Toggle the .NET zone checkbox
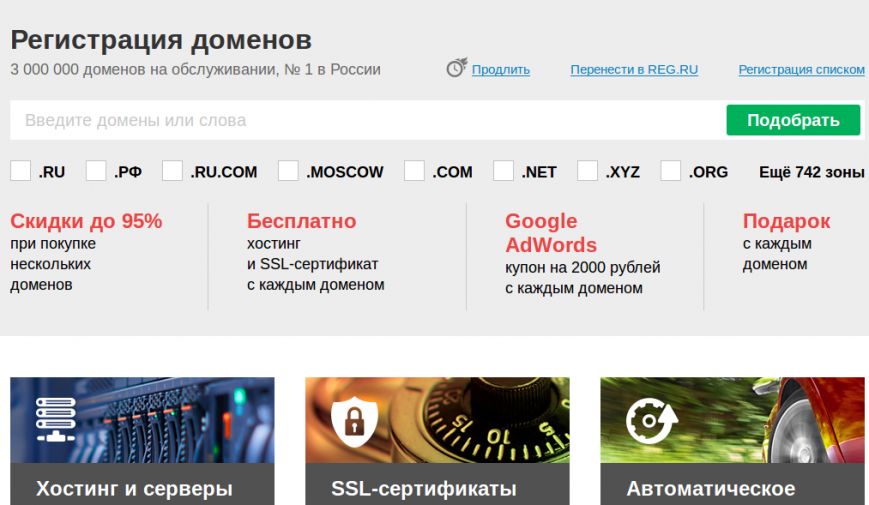This screenshot has width=869, height=505. click(503, 171)
